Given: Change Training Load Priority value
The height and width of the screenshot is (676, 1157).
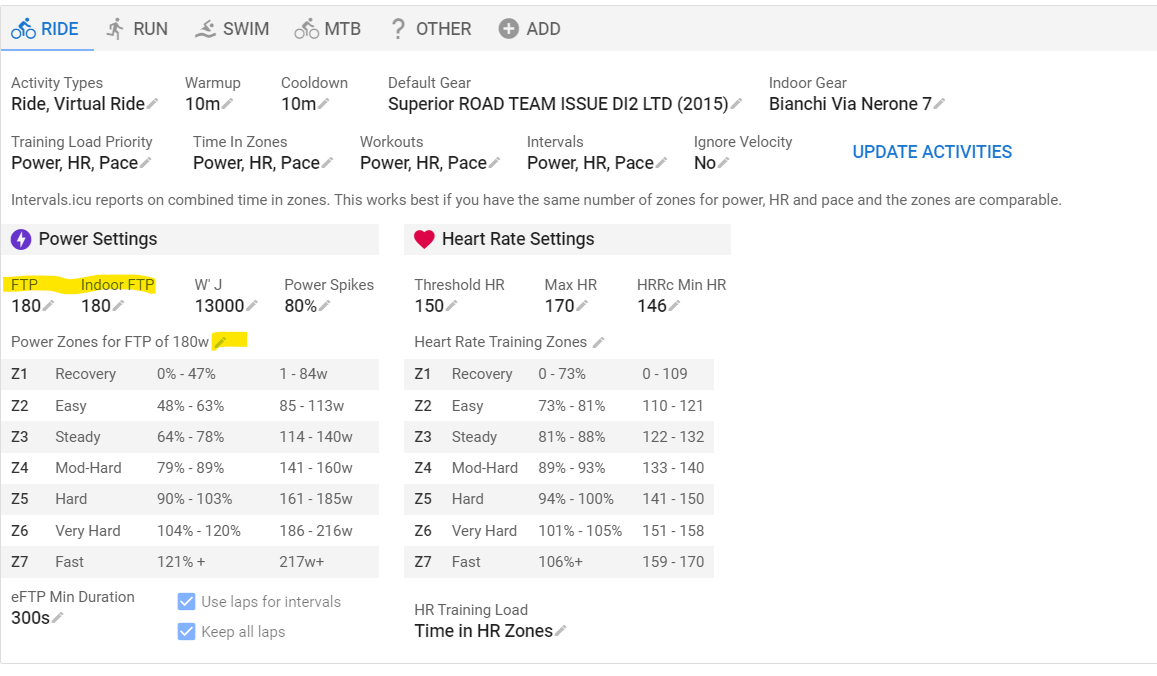Looking at the screenshot, I should [81, 163].
